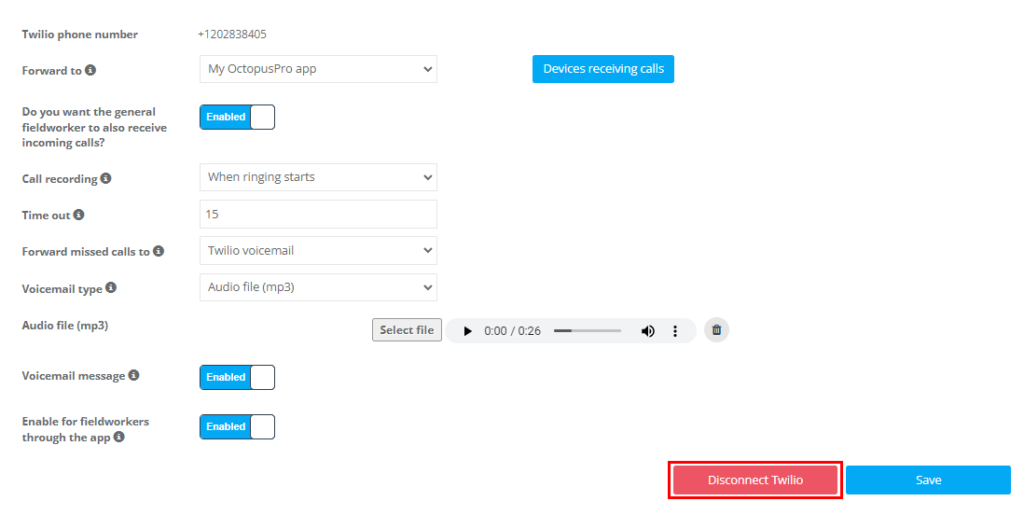This screenshot has height=515, width=1024.
Task: Mute the audio player volume
Action: point(648,331)
